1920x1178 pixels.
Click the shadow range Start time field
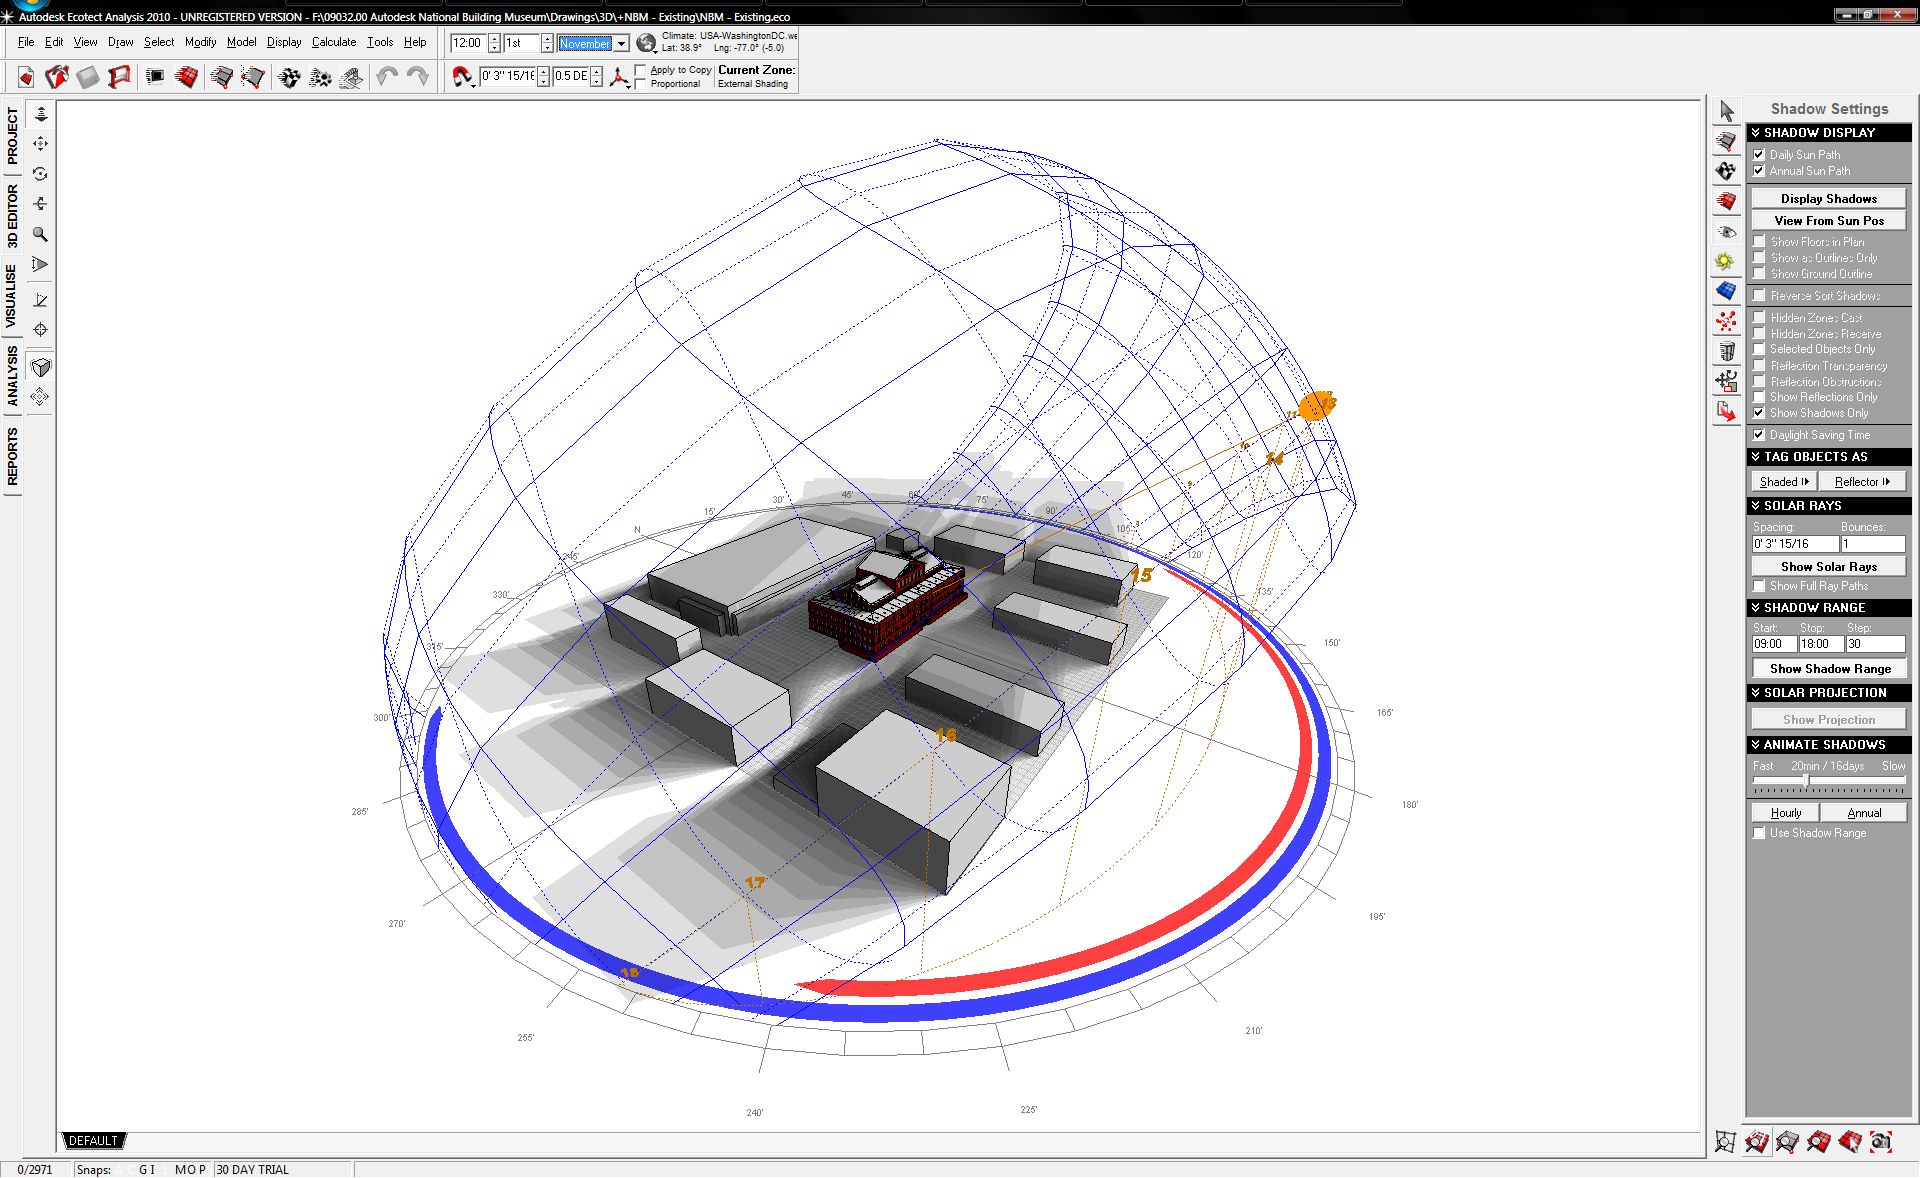(1772, 644)
